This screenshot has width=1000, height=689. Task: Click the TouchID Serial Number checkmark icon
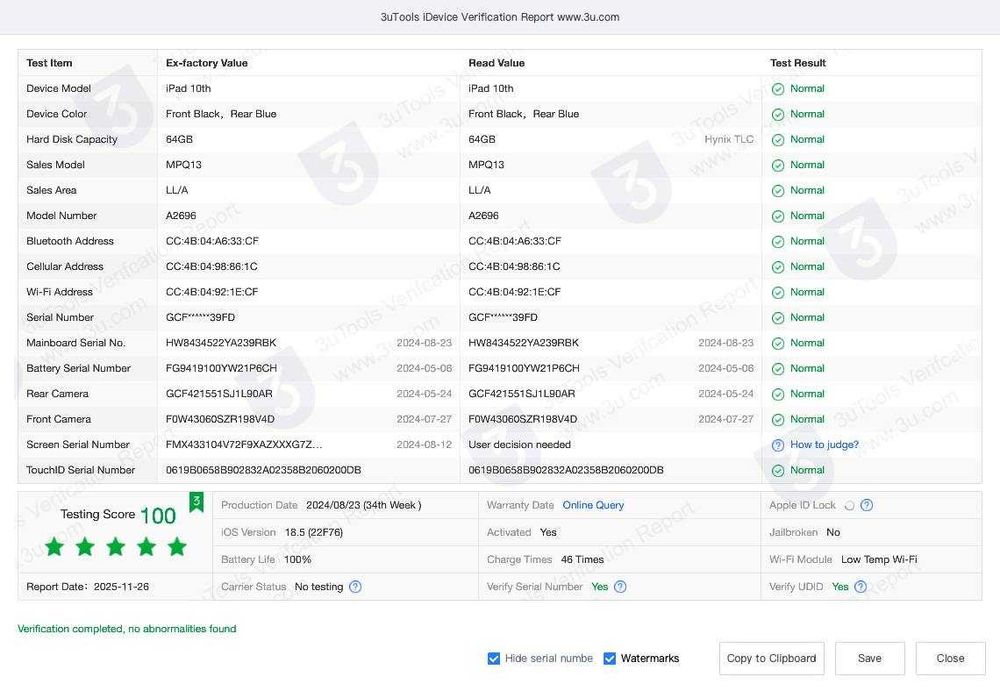[778, 470]
